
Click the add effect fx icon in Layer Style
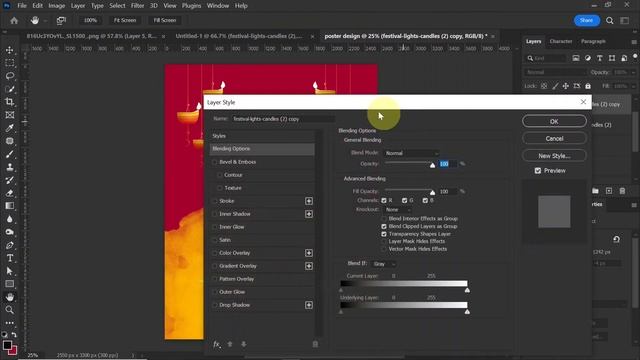[217, 344]
